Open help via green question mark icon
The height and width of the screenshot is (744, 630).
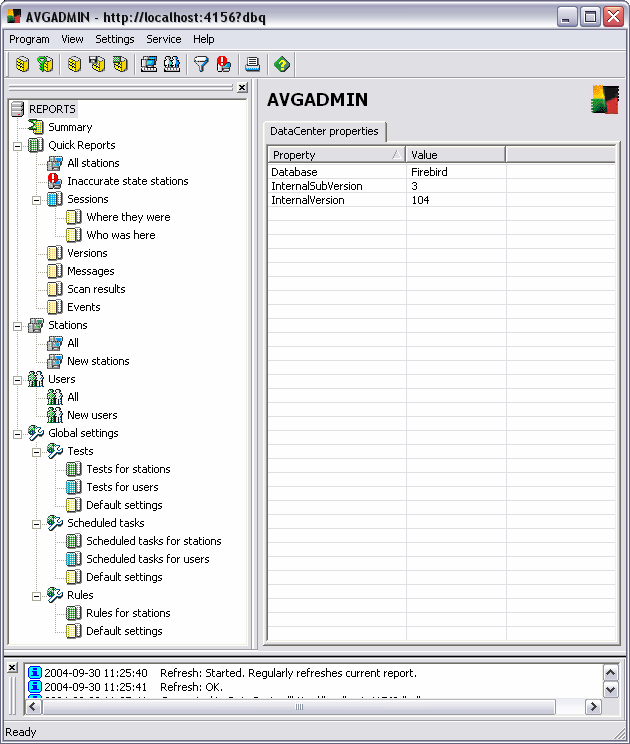[x=282, y=65]
